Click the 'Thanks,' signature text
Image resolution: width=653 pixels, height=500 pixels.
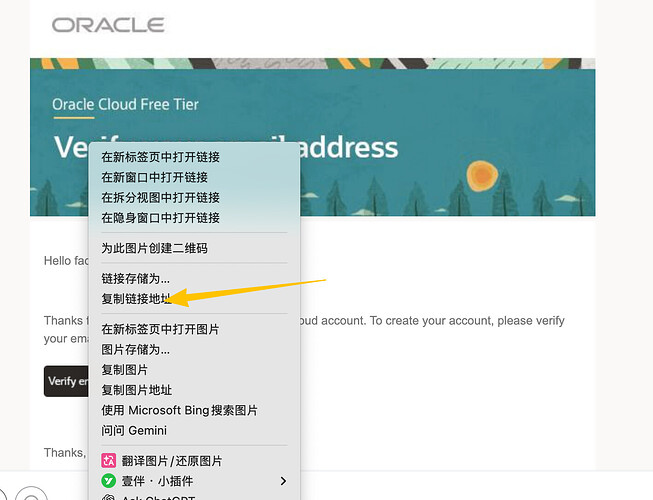click(65, 453)
